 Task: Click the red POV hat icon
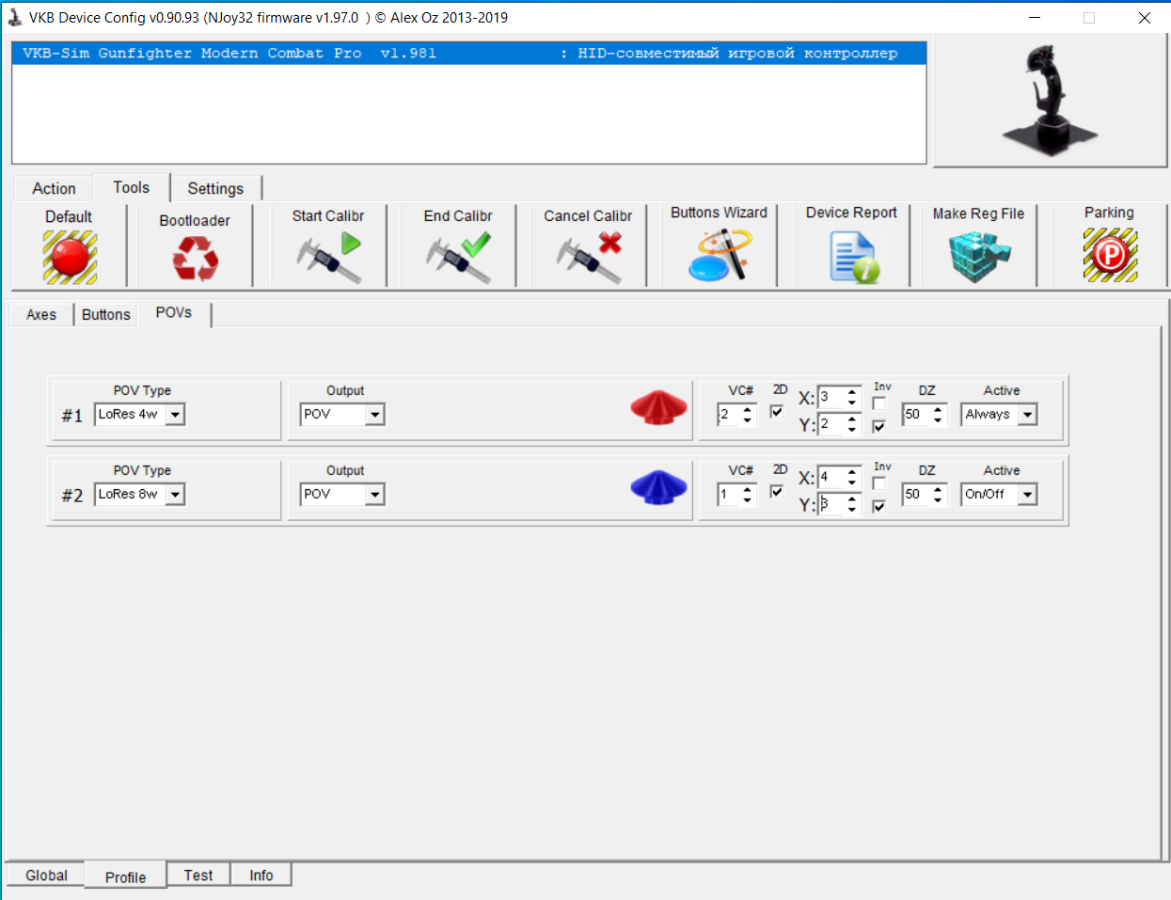tap(659, 407)
